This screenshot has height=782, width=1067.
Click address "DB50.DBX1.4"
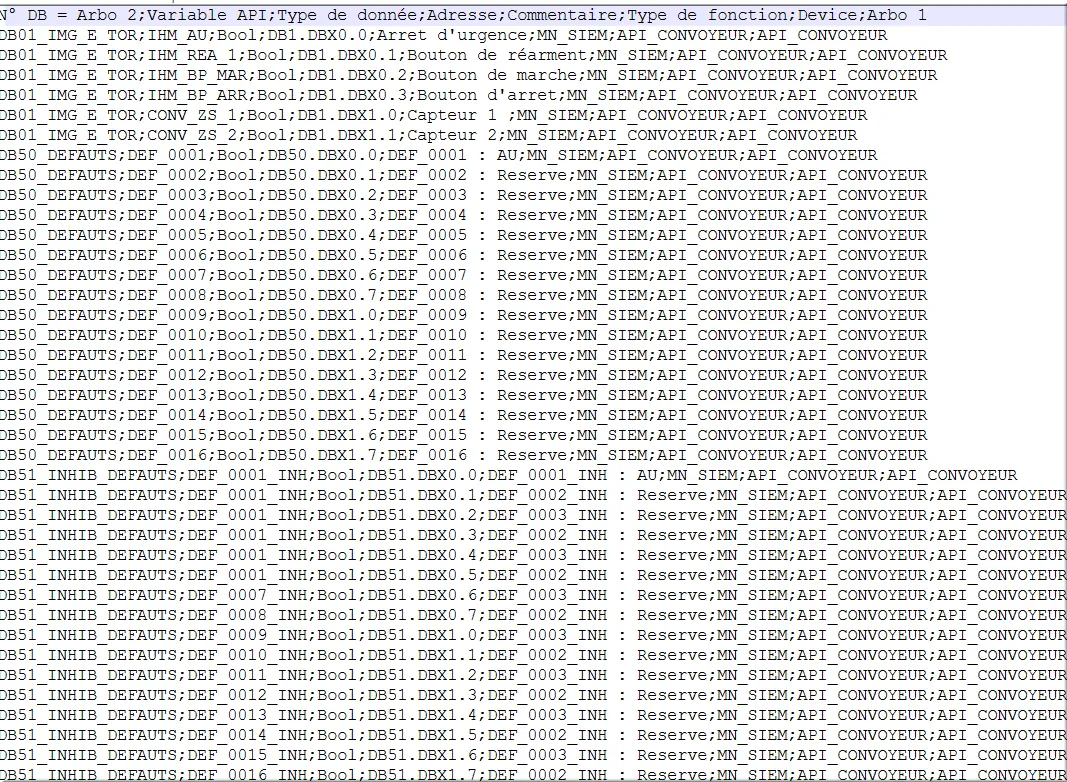click(322, 395)
